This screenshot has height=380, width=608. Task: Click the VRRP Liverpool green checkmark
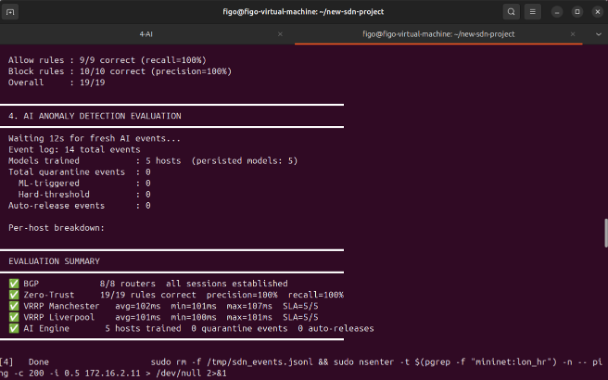click(x=14, y=318)
